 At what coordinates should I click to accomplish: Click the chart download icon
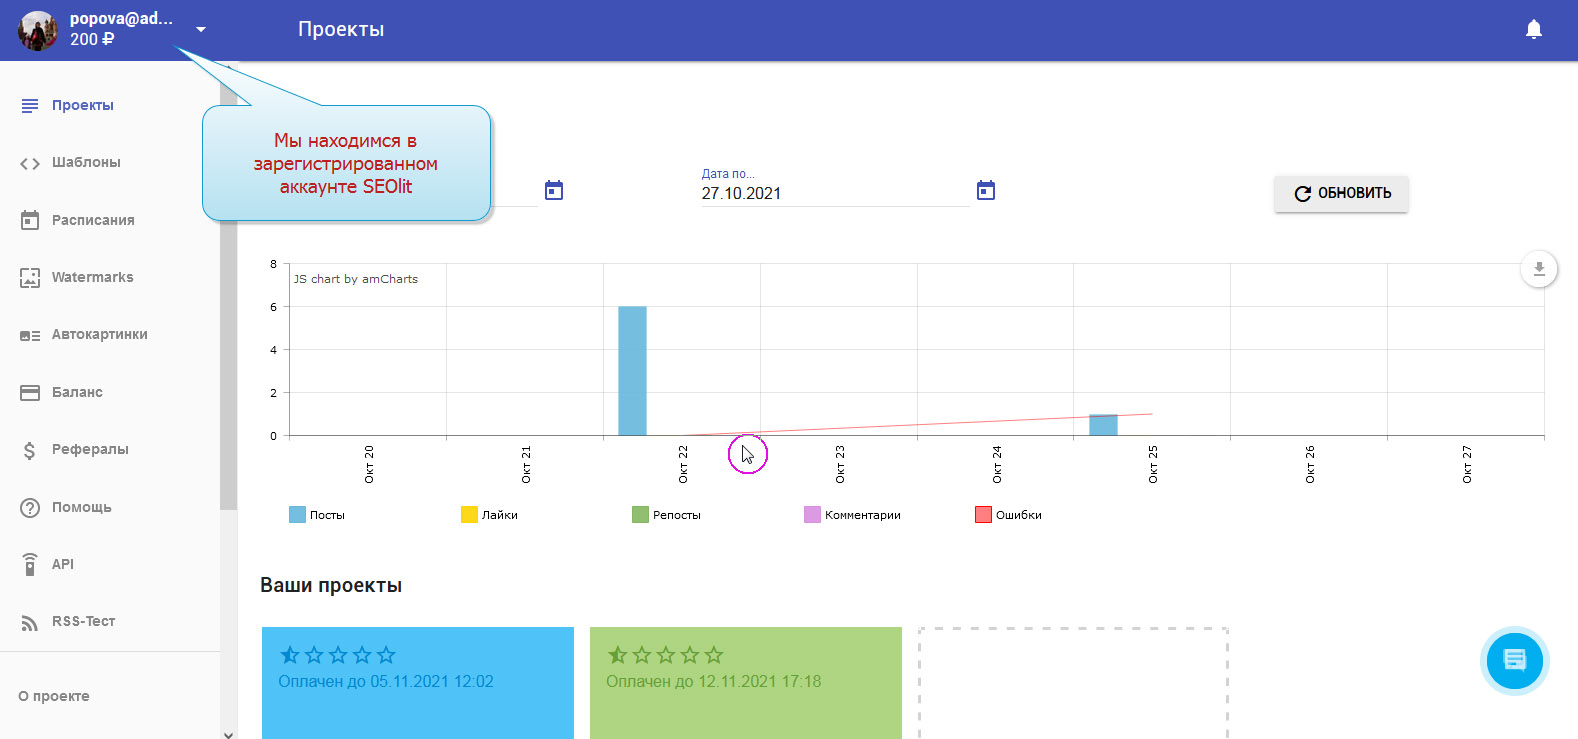click(1539, 268)
